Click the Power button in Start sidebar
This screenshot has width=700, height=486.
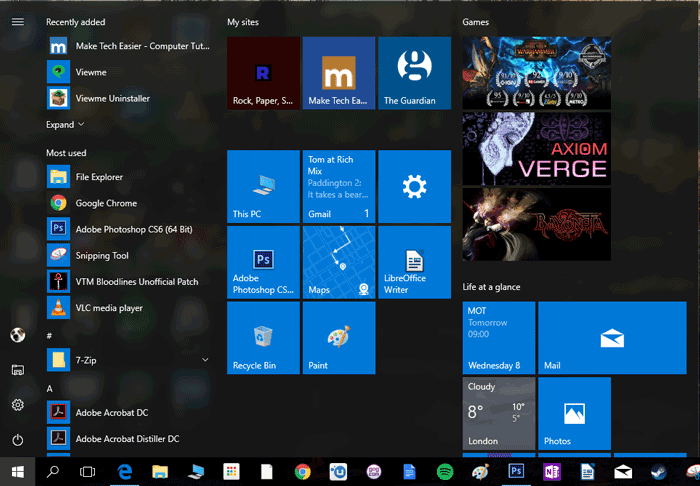coord(18,440)
